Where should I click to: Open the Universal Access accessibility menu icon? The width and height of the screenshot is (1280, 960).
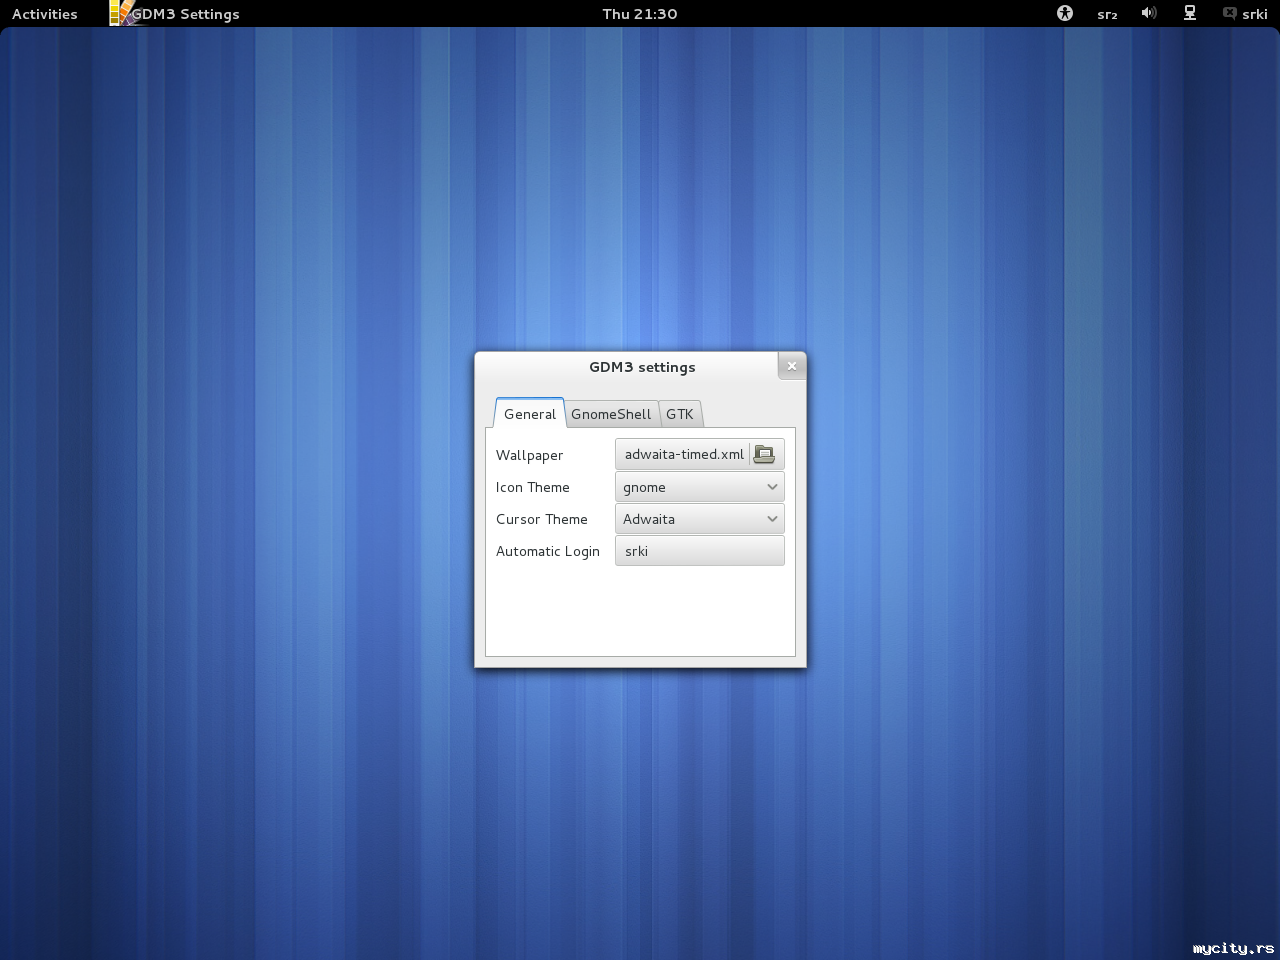tap(1065, 14)
